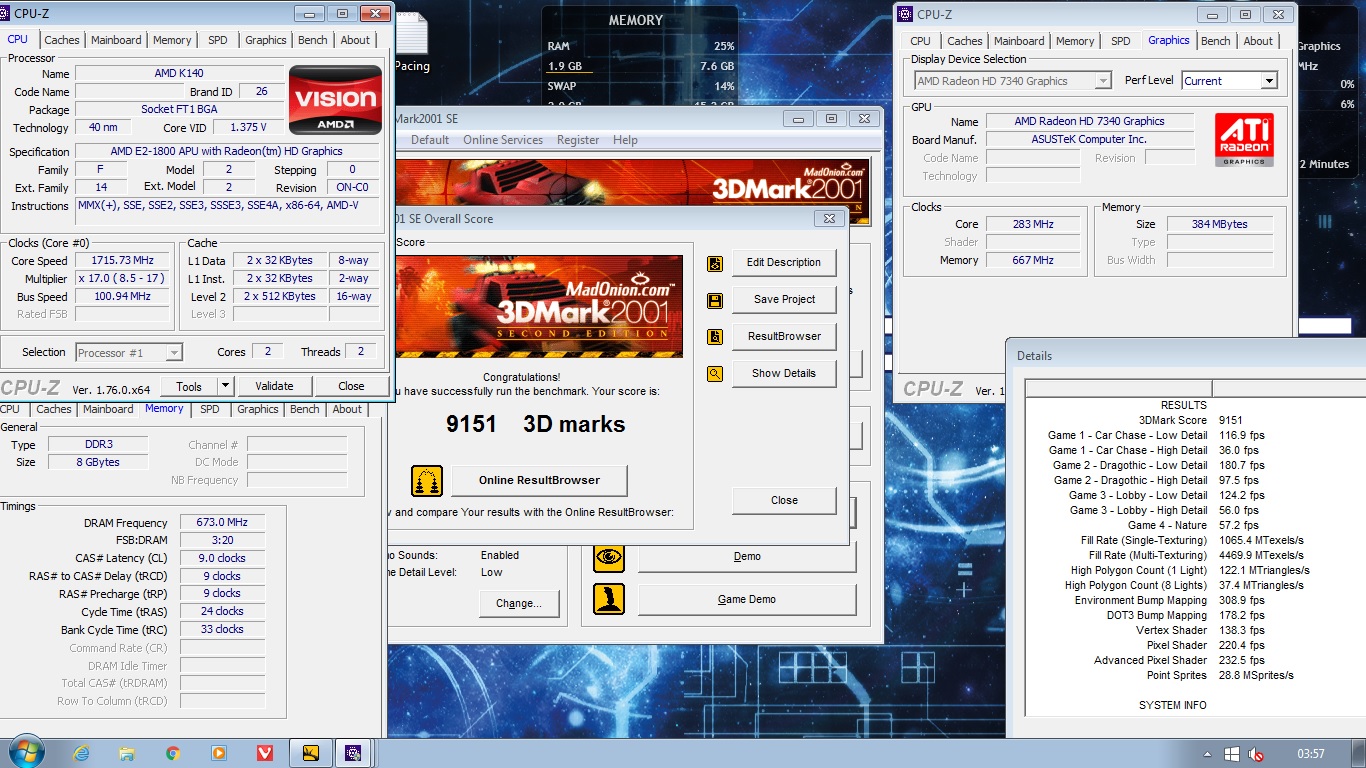Click the Change... button in 3DMark2001
1366x768 pixels.
[518, 603]
